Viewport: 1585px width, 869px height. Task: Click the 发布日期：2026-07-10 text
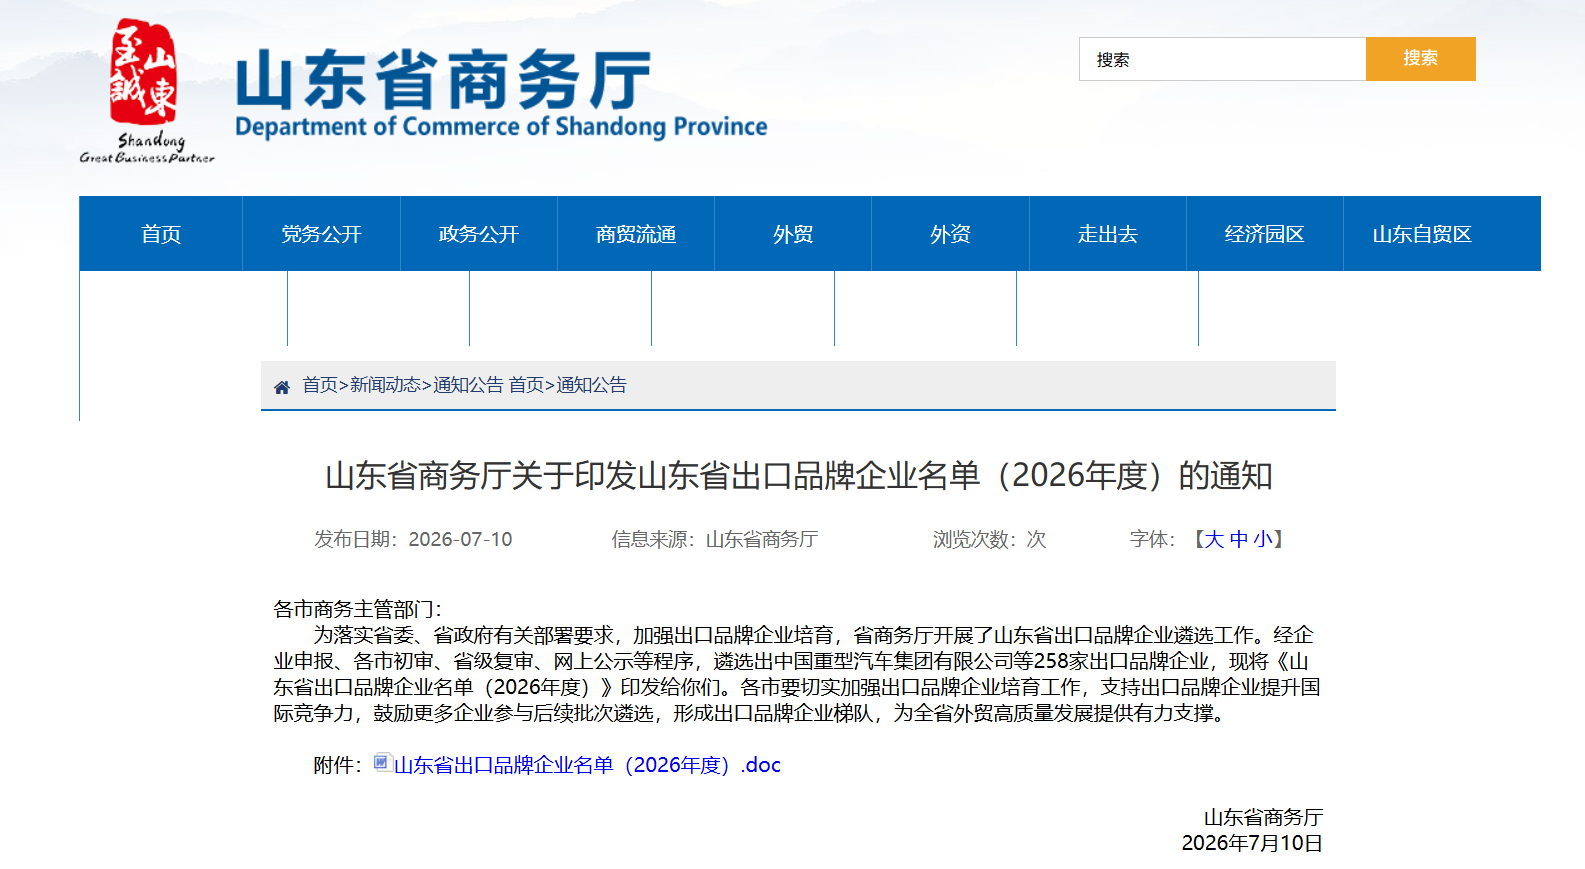click(x=413, y=539)
